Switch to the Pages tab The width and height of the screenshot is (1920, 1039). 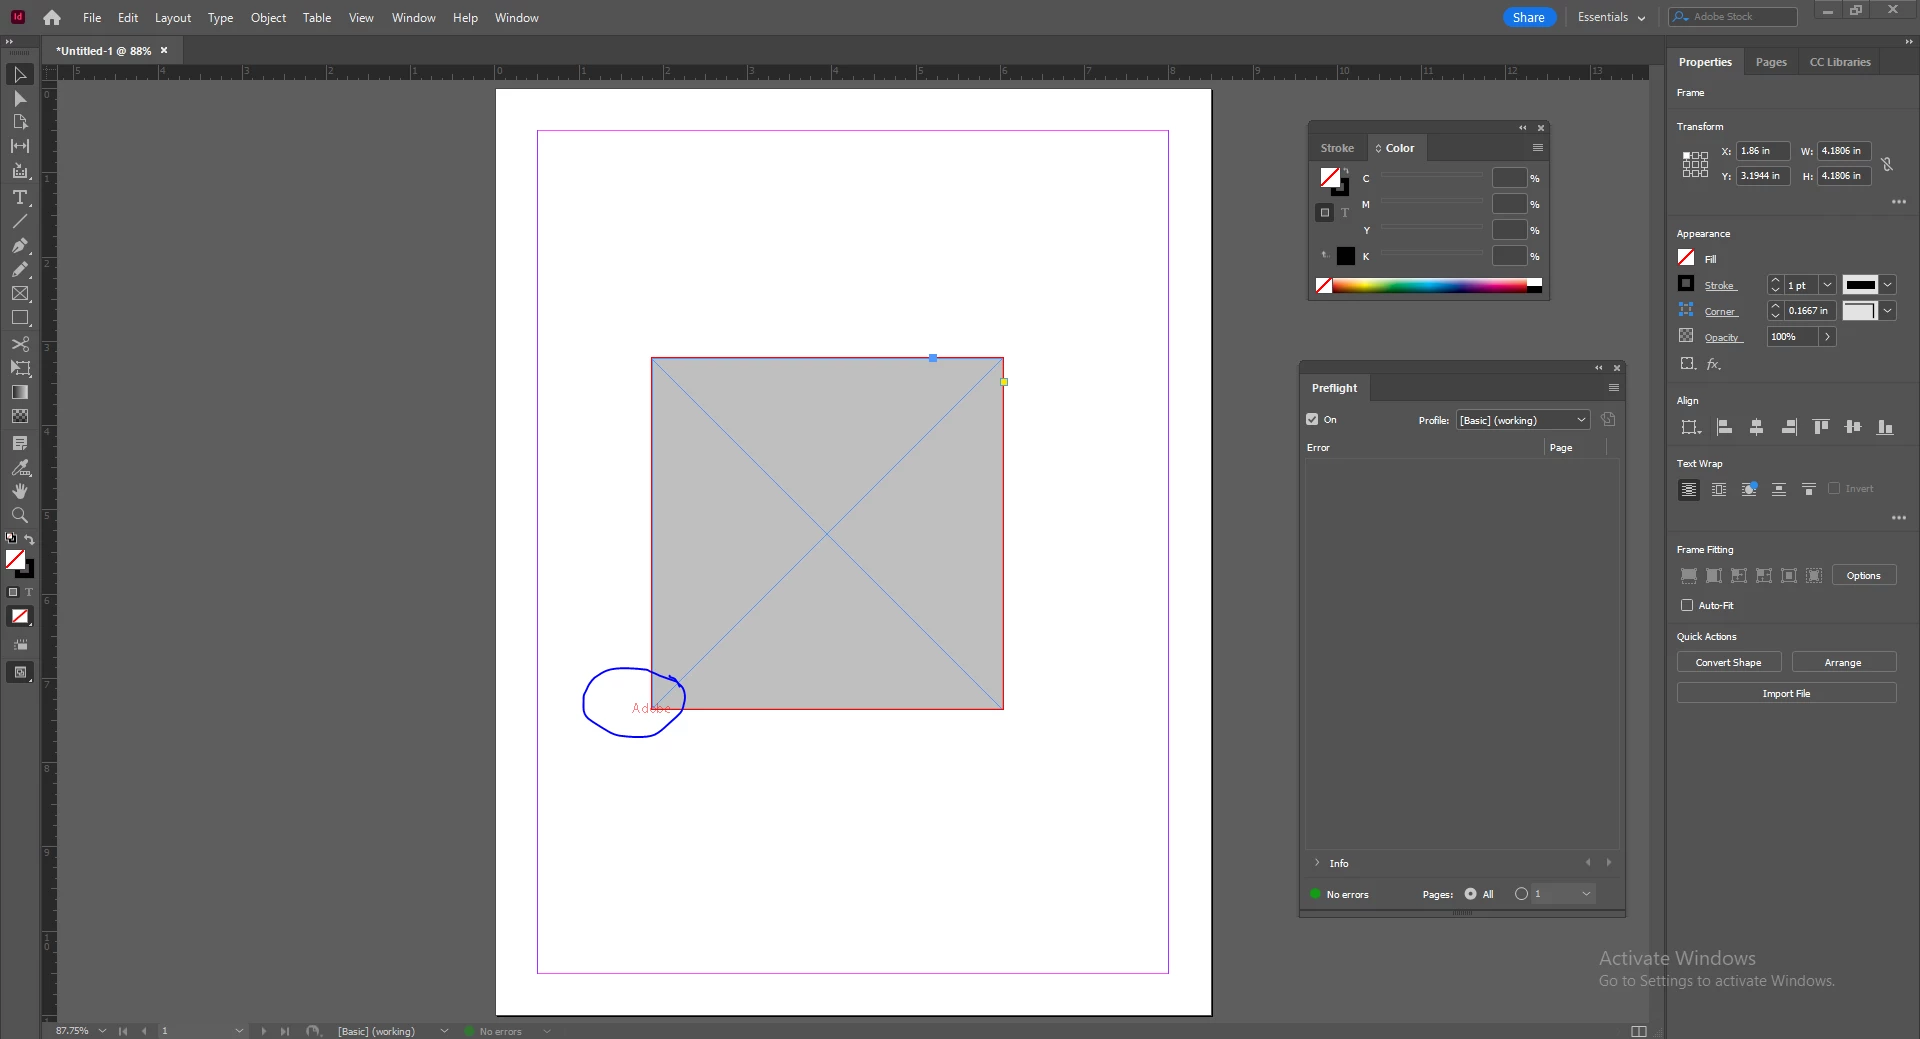[1771, 62]
